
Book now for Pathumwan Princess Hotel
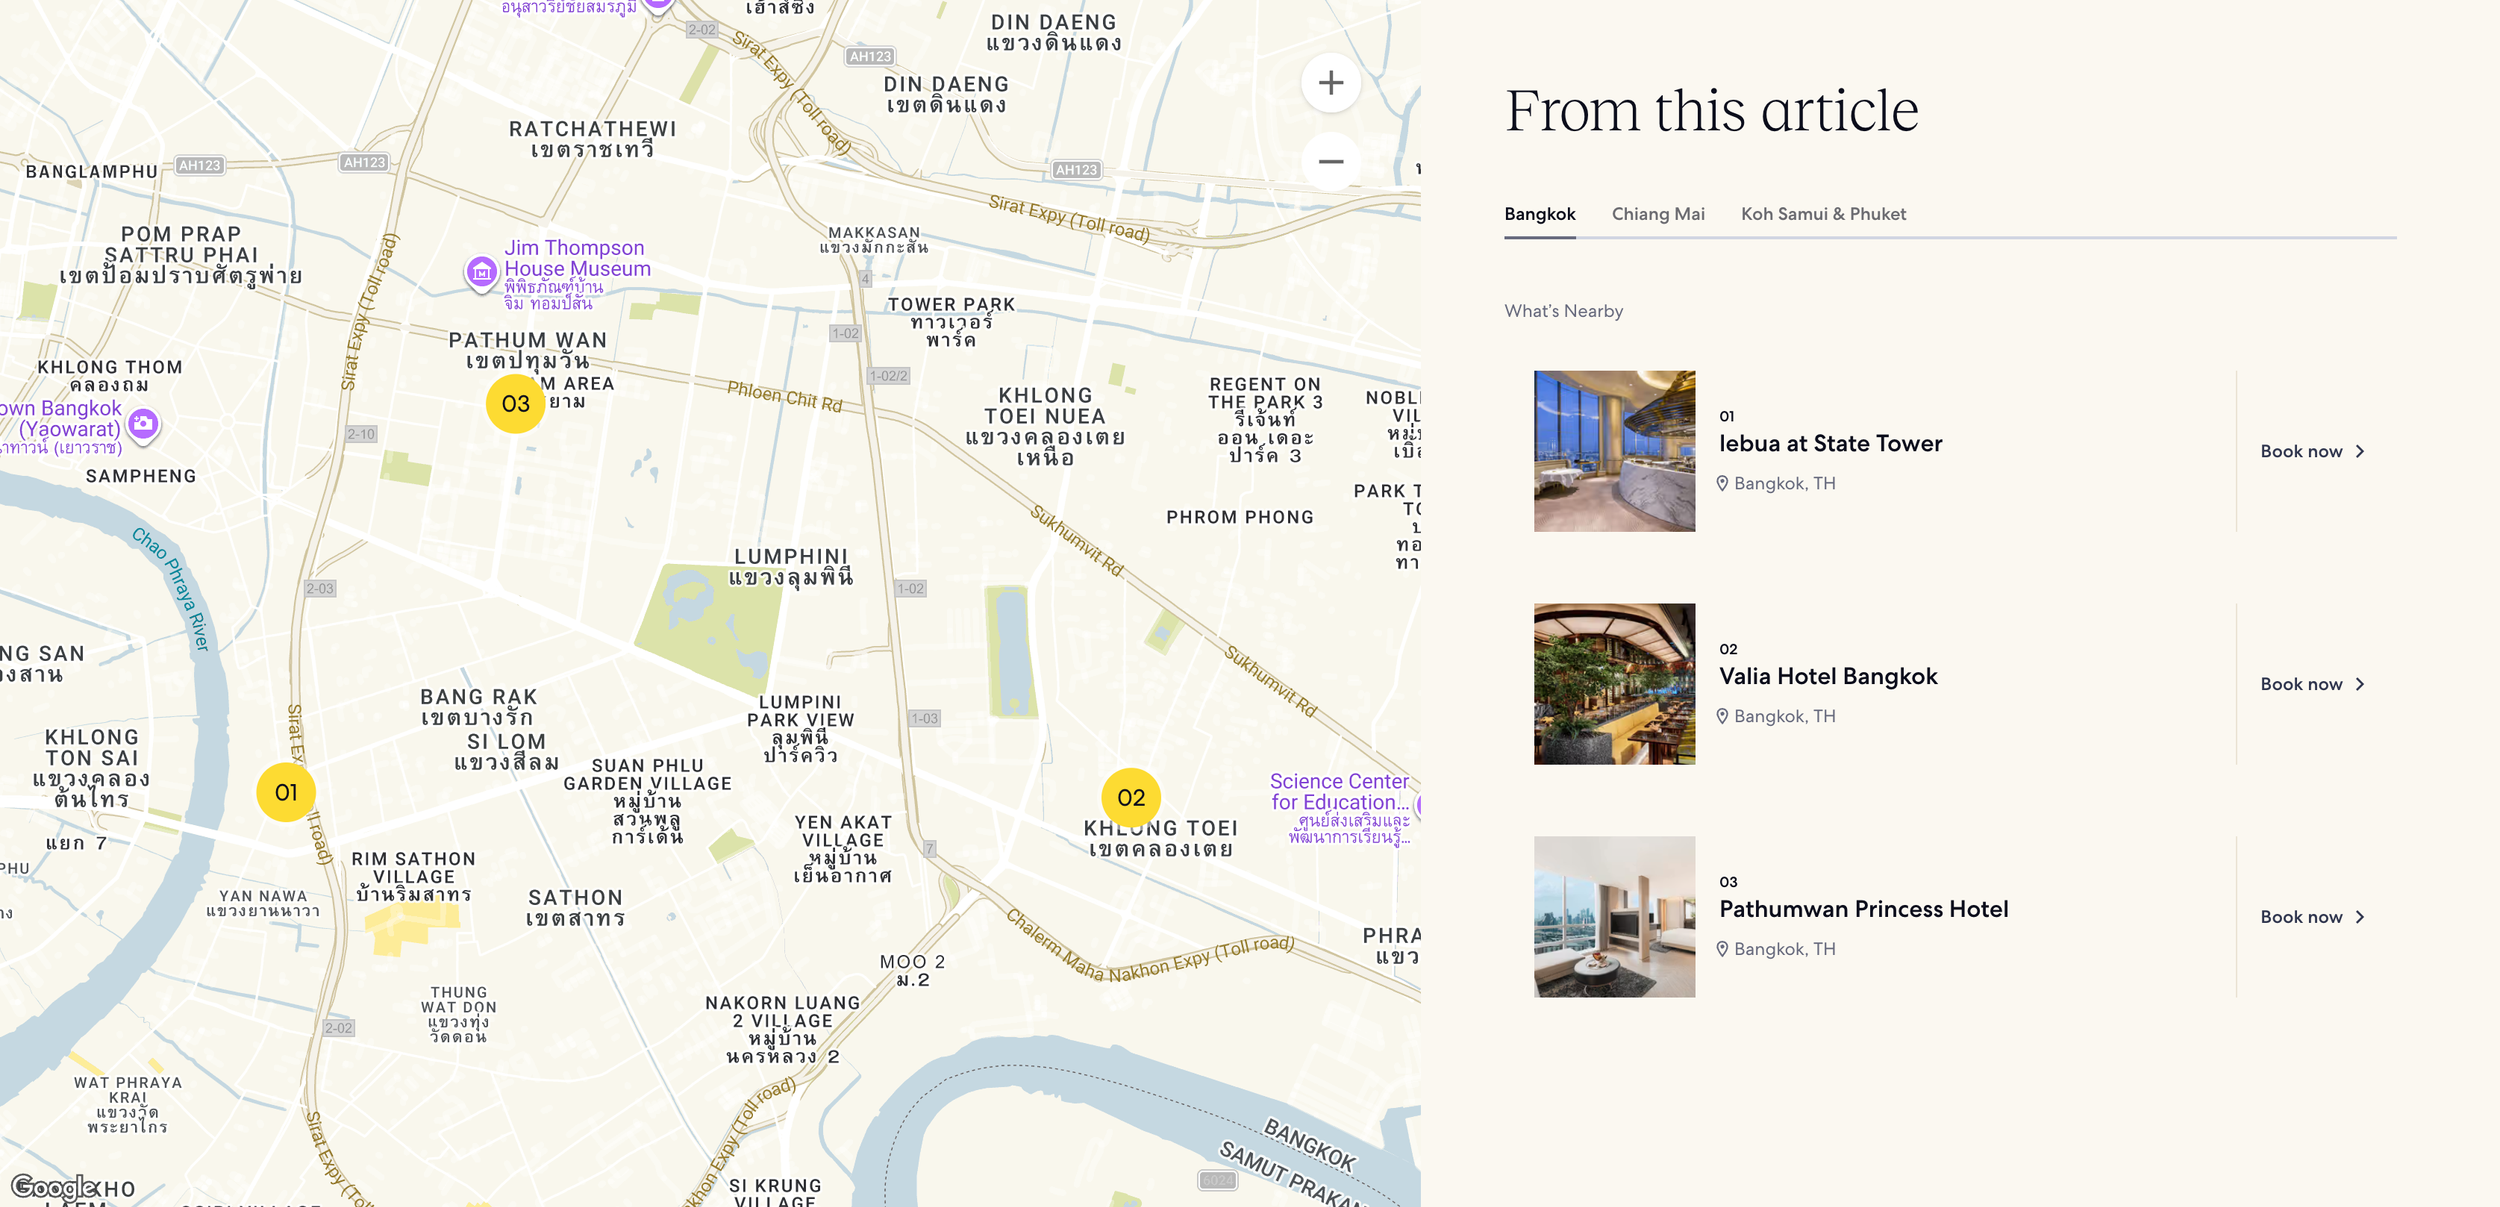[2312, 917]
